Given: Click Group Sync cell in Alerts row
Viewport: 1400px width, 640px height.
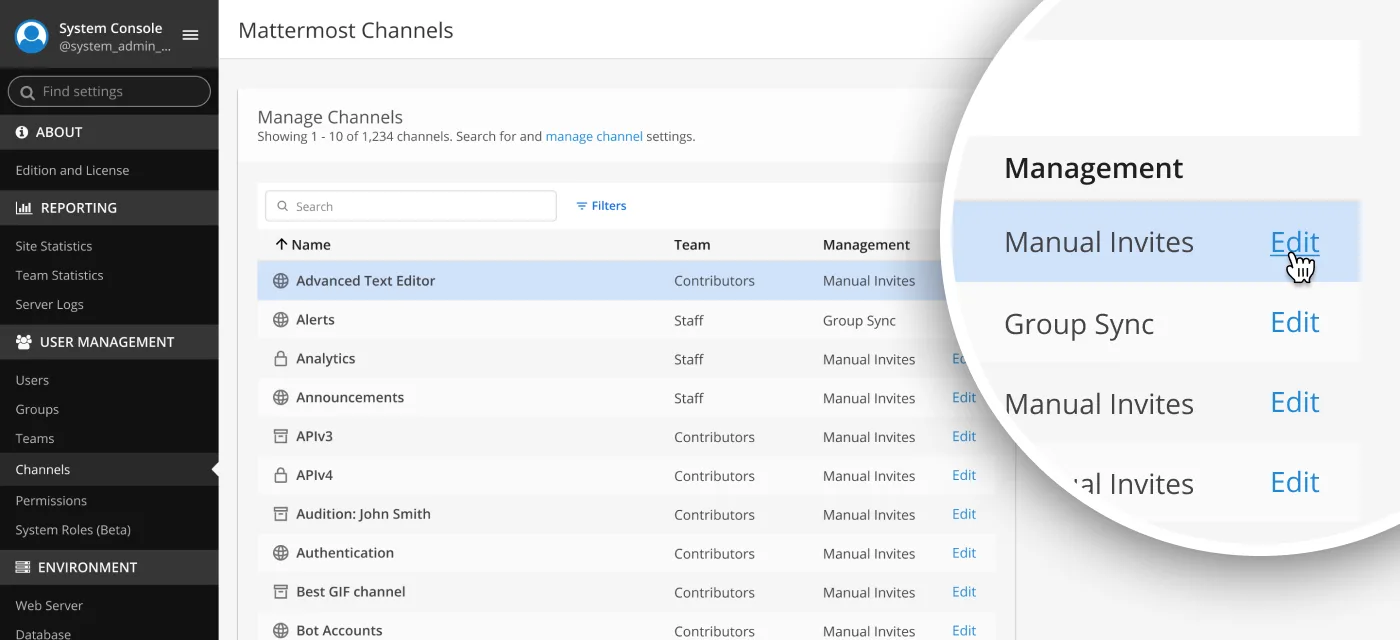Looking at the screenshot, I should pos(859,321).
